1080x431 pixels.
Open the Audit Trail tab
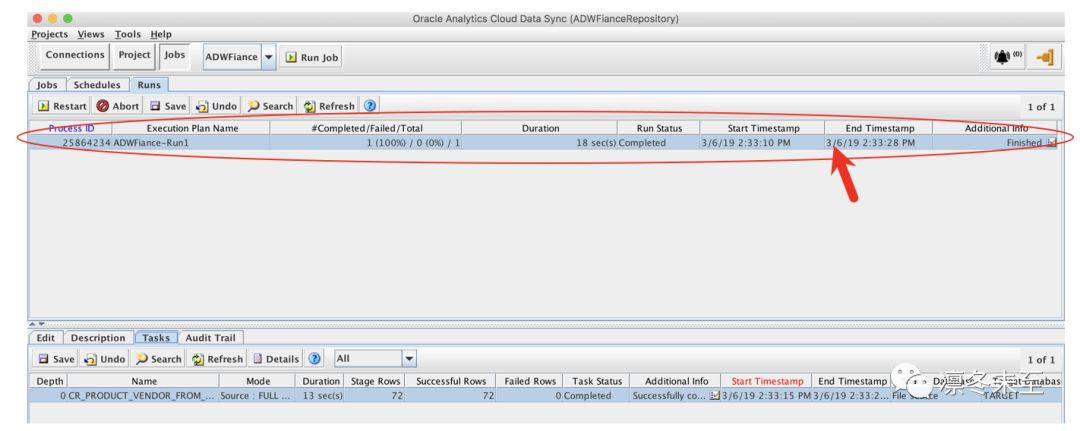pyautogui.click(x=211, y=338)
